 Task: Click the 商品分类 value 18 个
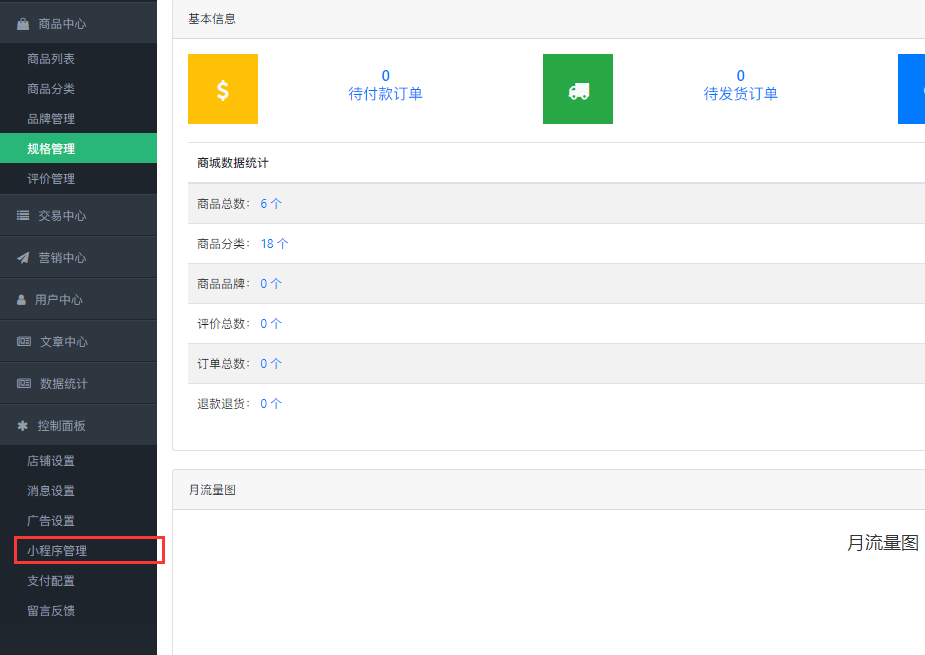click(274, 244)
